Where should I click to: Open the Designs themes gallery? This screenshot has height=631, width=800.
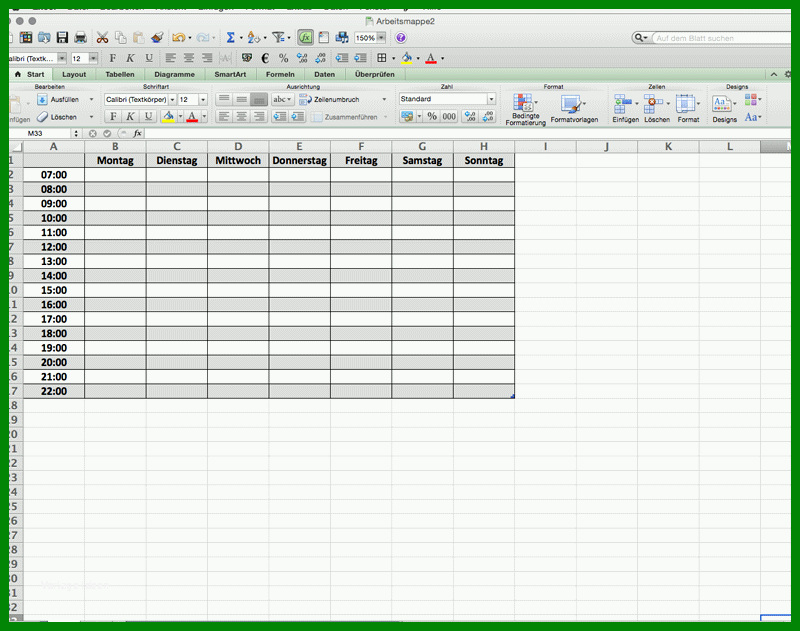724,109
